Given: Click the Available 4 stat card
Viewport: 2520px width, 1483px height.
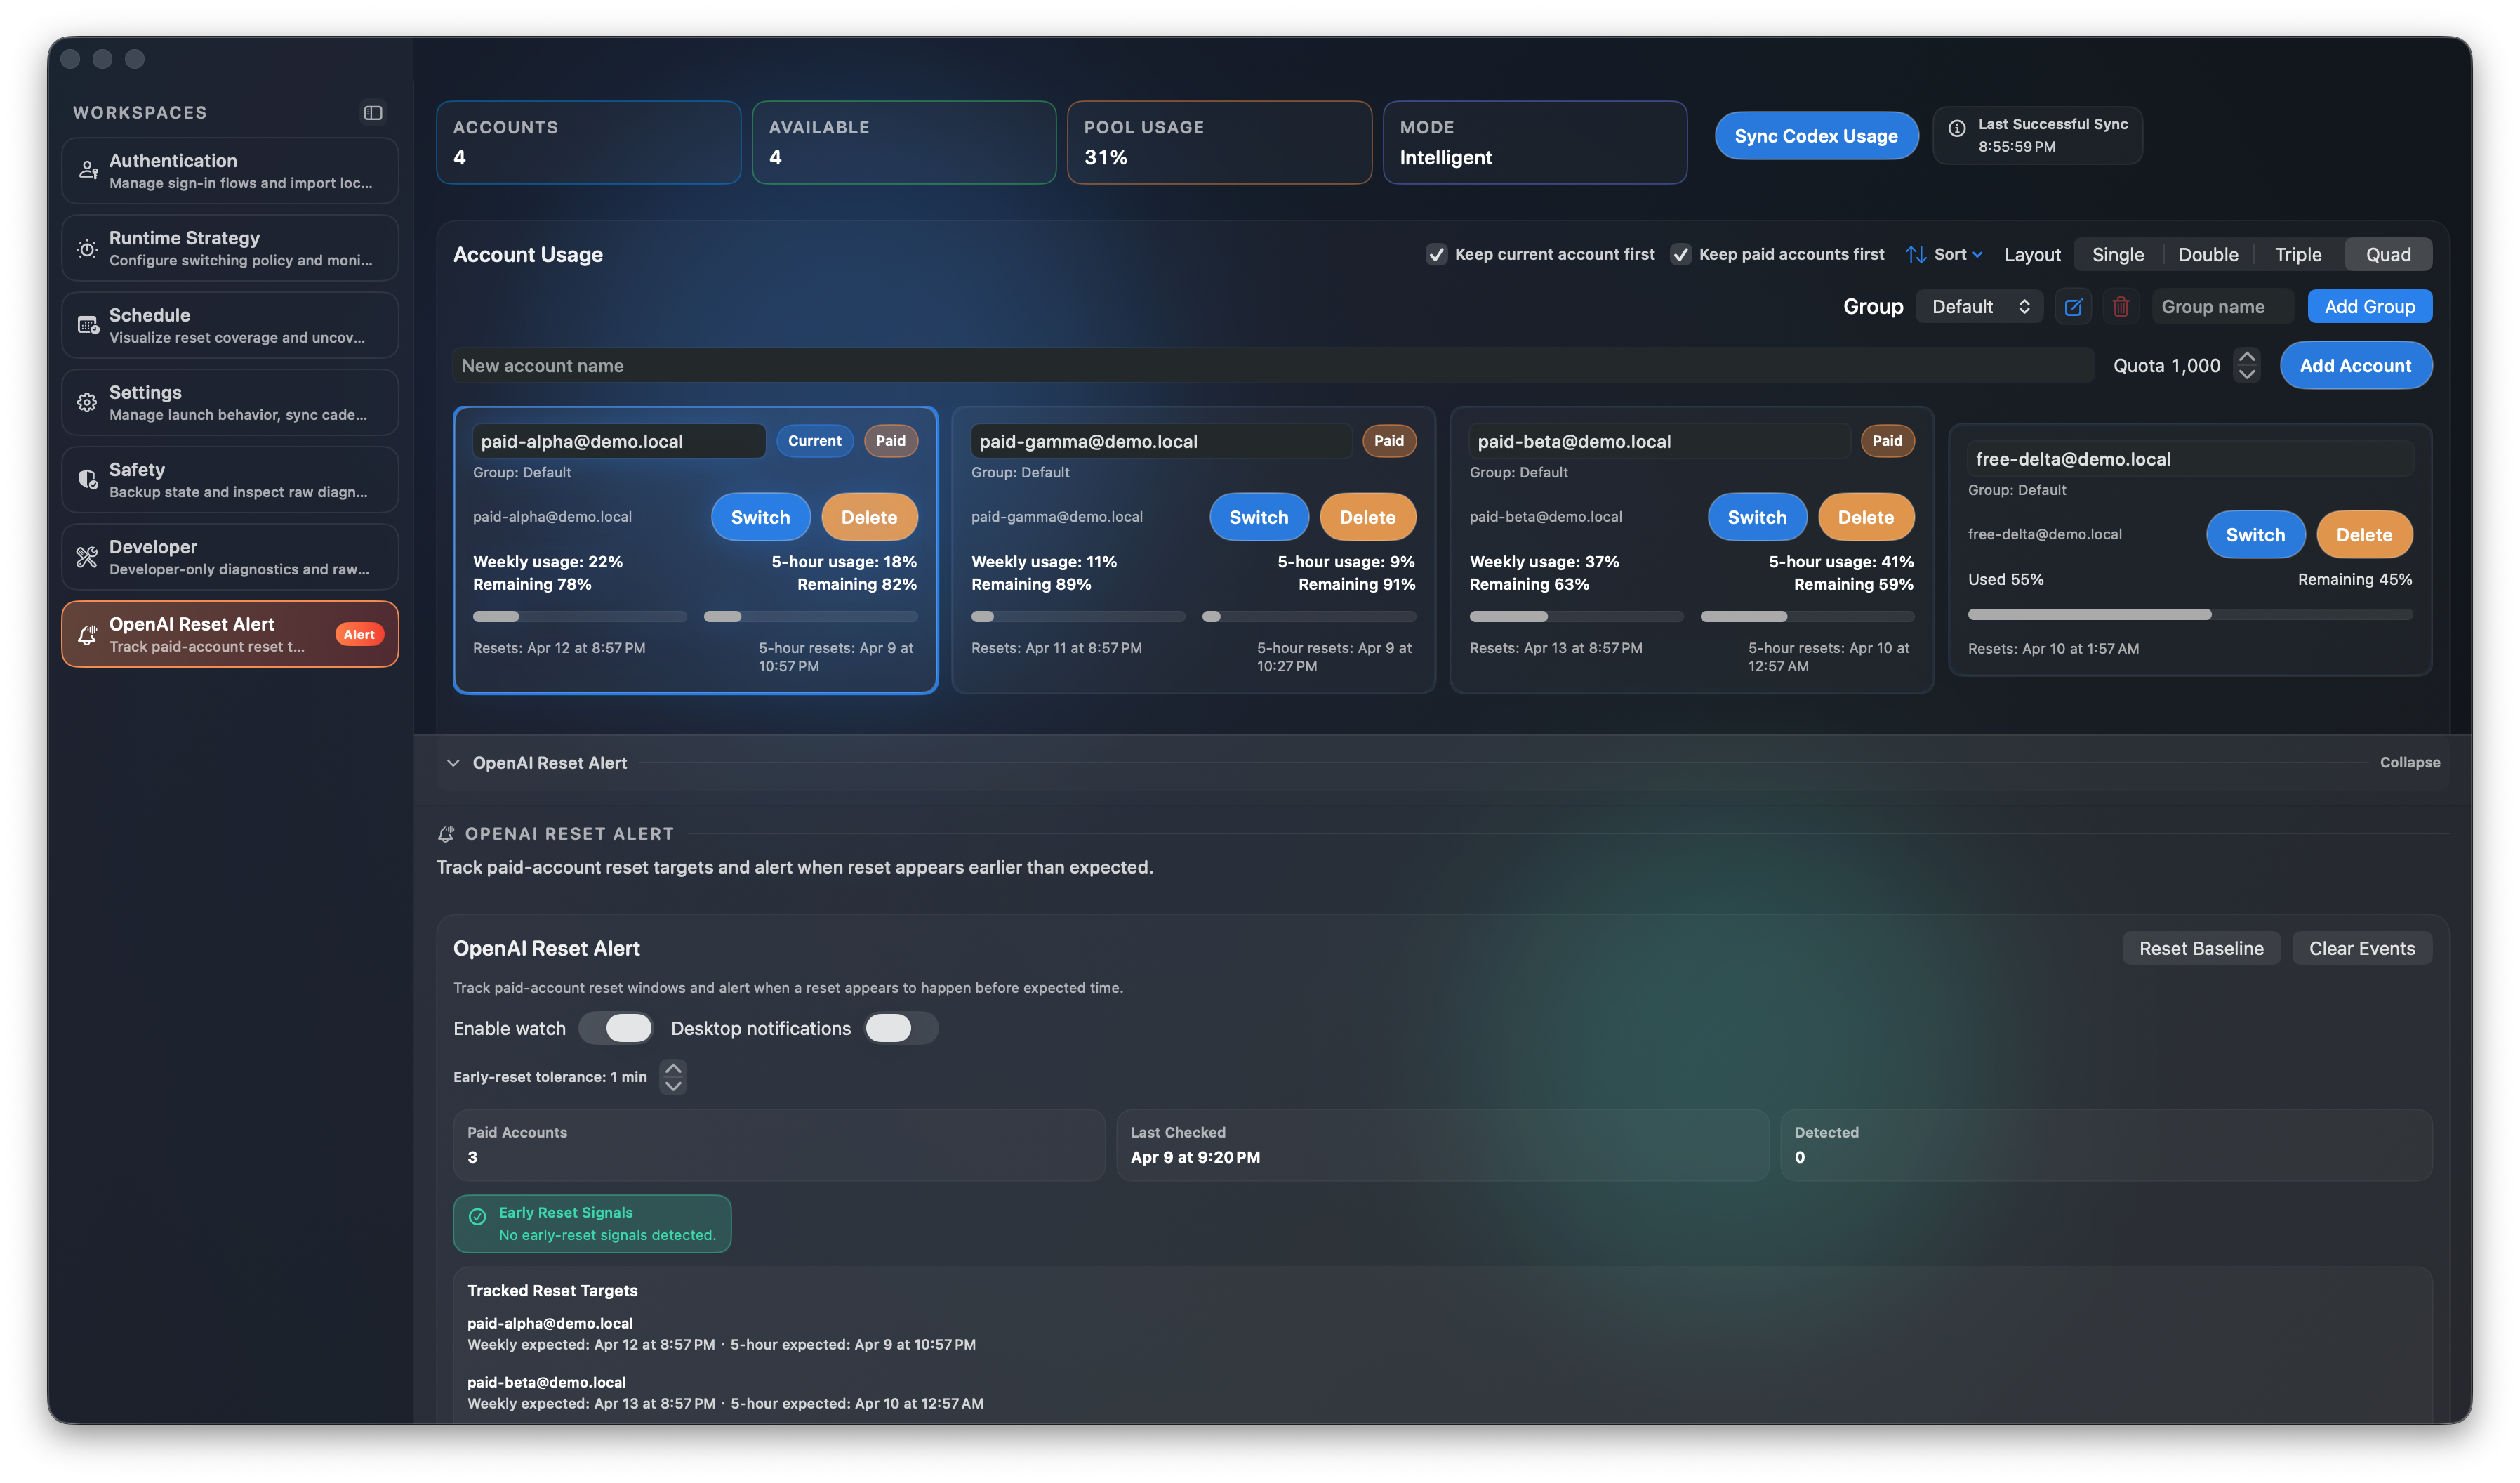Looking at the screenshot, I should [x=904, y=143].
